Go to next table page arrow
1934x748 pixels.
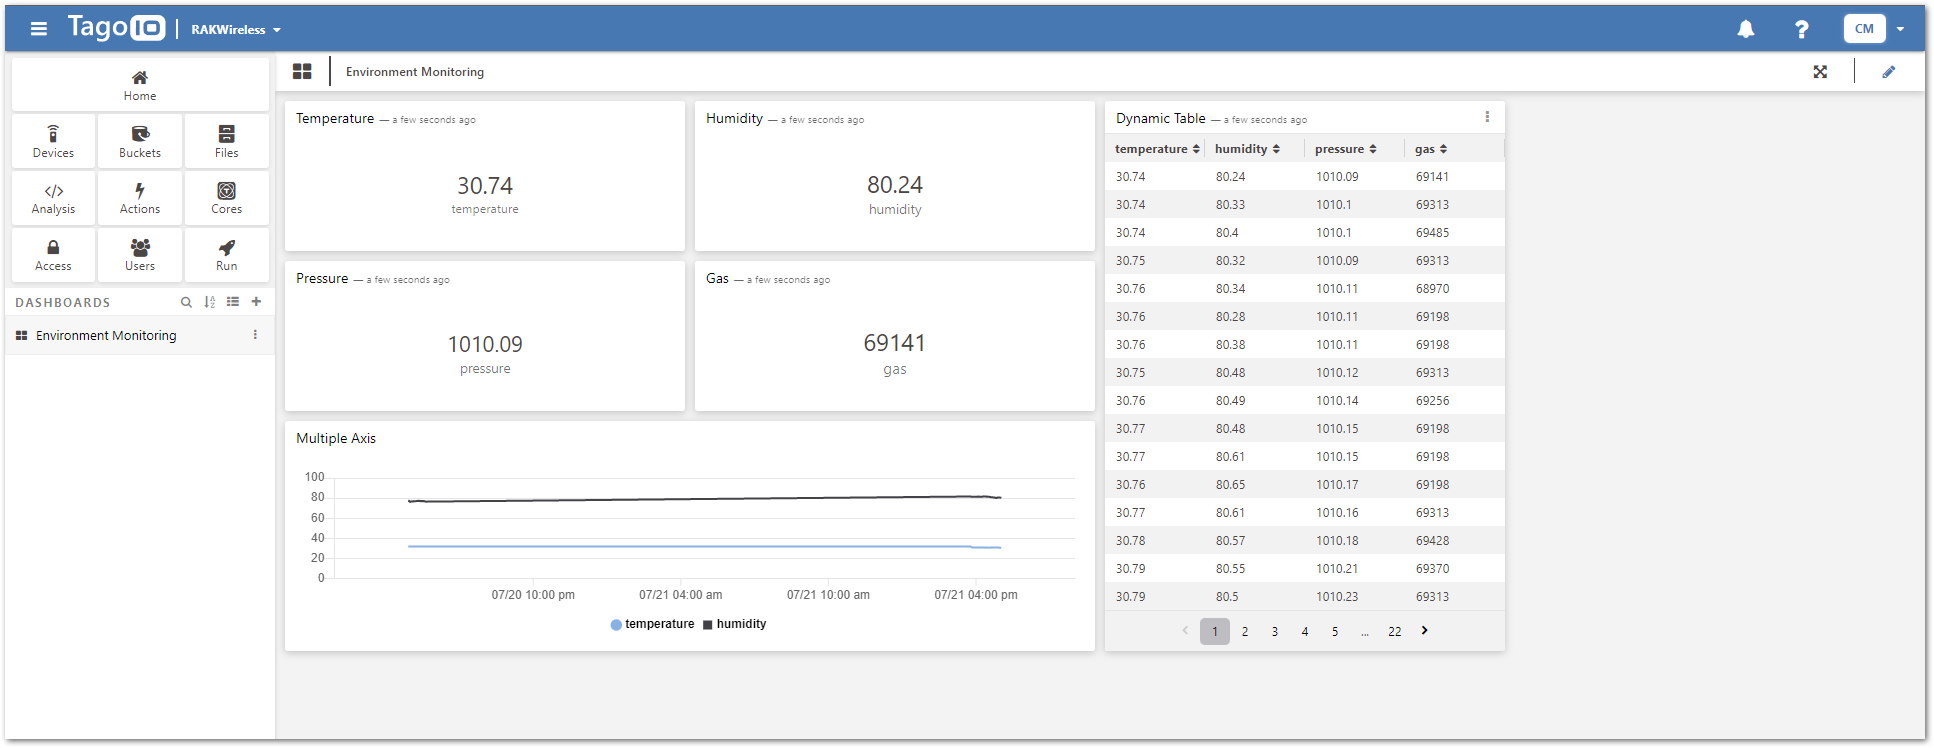tap(1424, 631)
